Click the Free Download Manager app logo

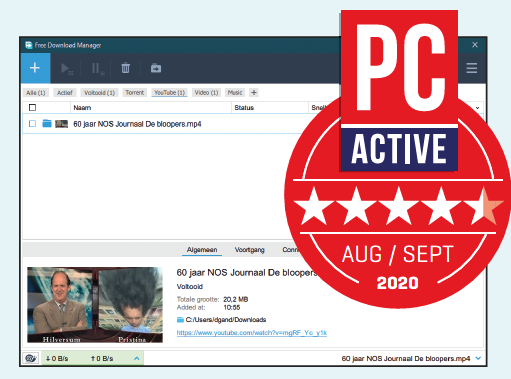coord(29,45)
